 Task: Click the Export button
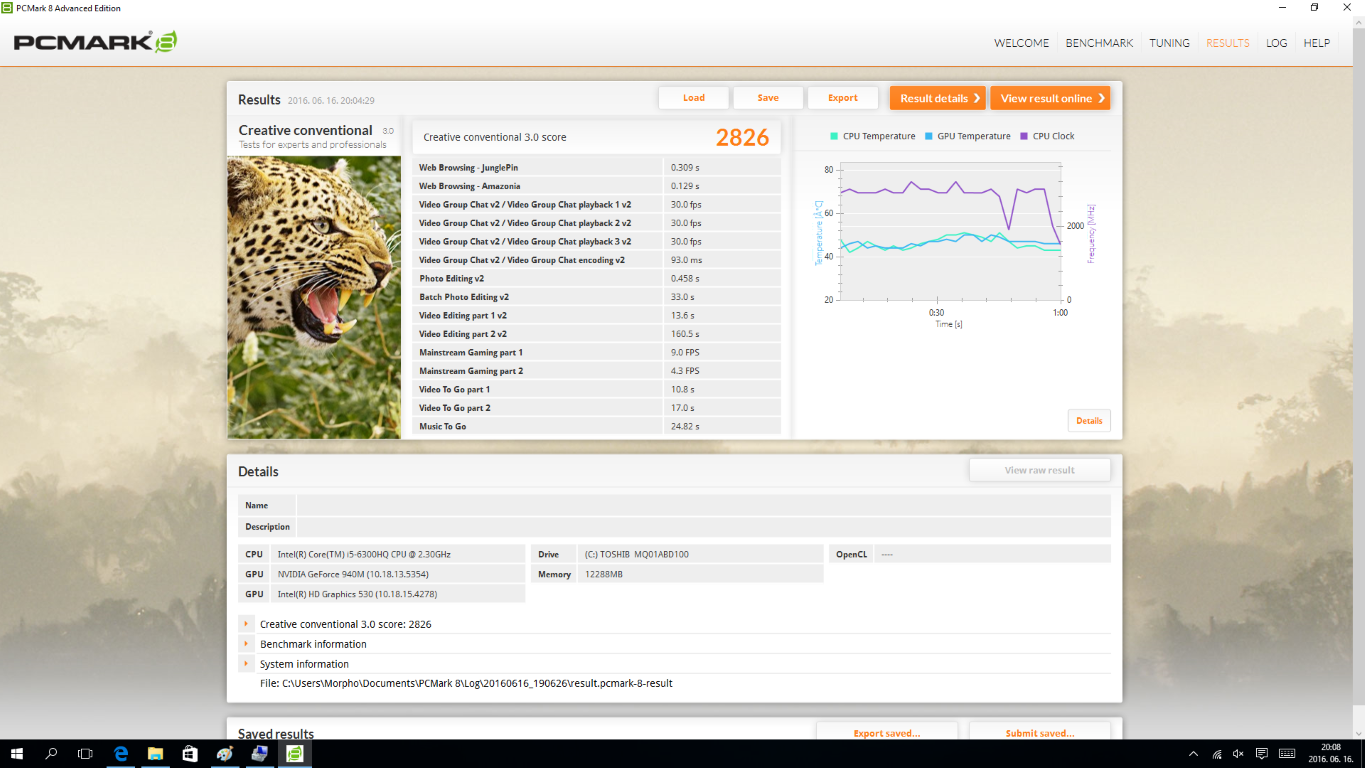tap(843, 98)
